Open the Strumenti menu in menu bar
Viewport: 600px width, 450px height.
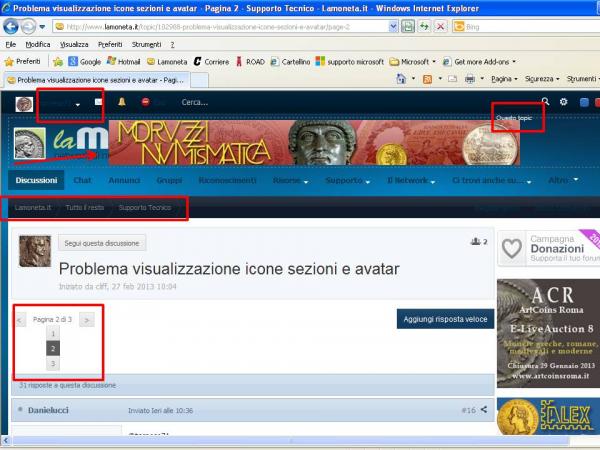145,45
